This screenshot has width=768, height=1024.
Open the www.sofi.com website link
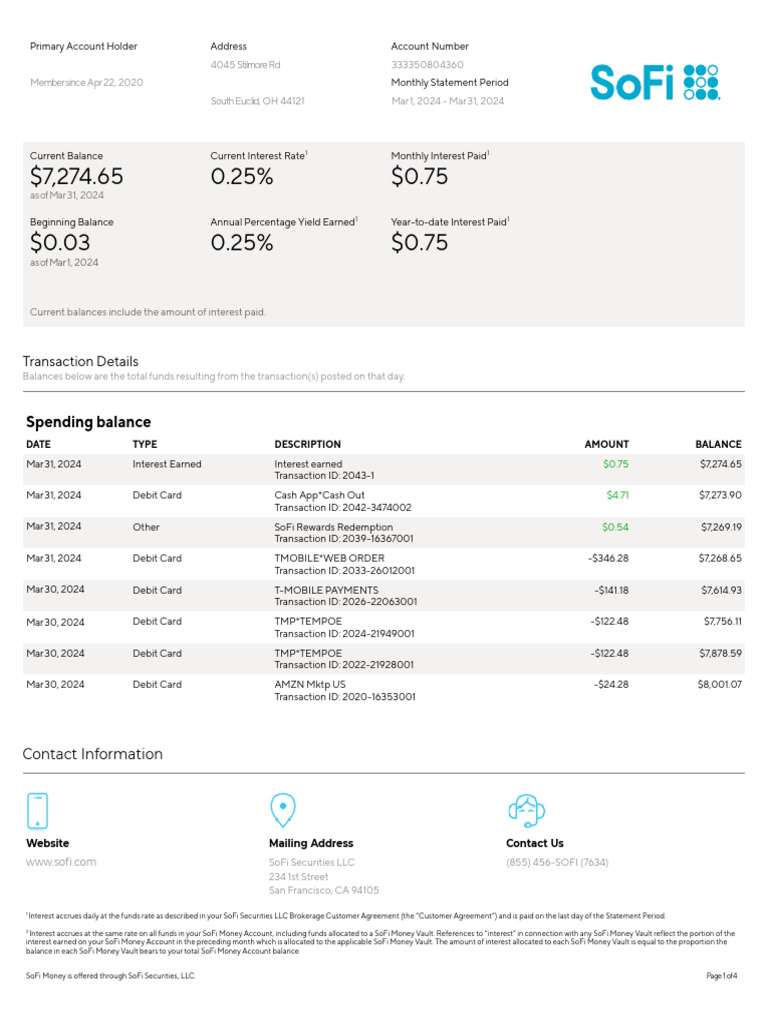pos(61,862)
